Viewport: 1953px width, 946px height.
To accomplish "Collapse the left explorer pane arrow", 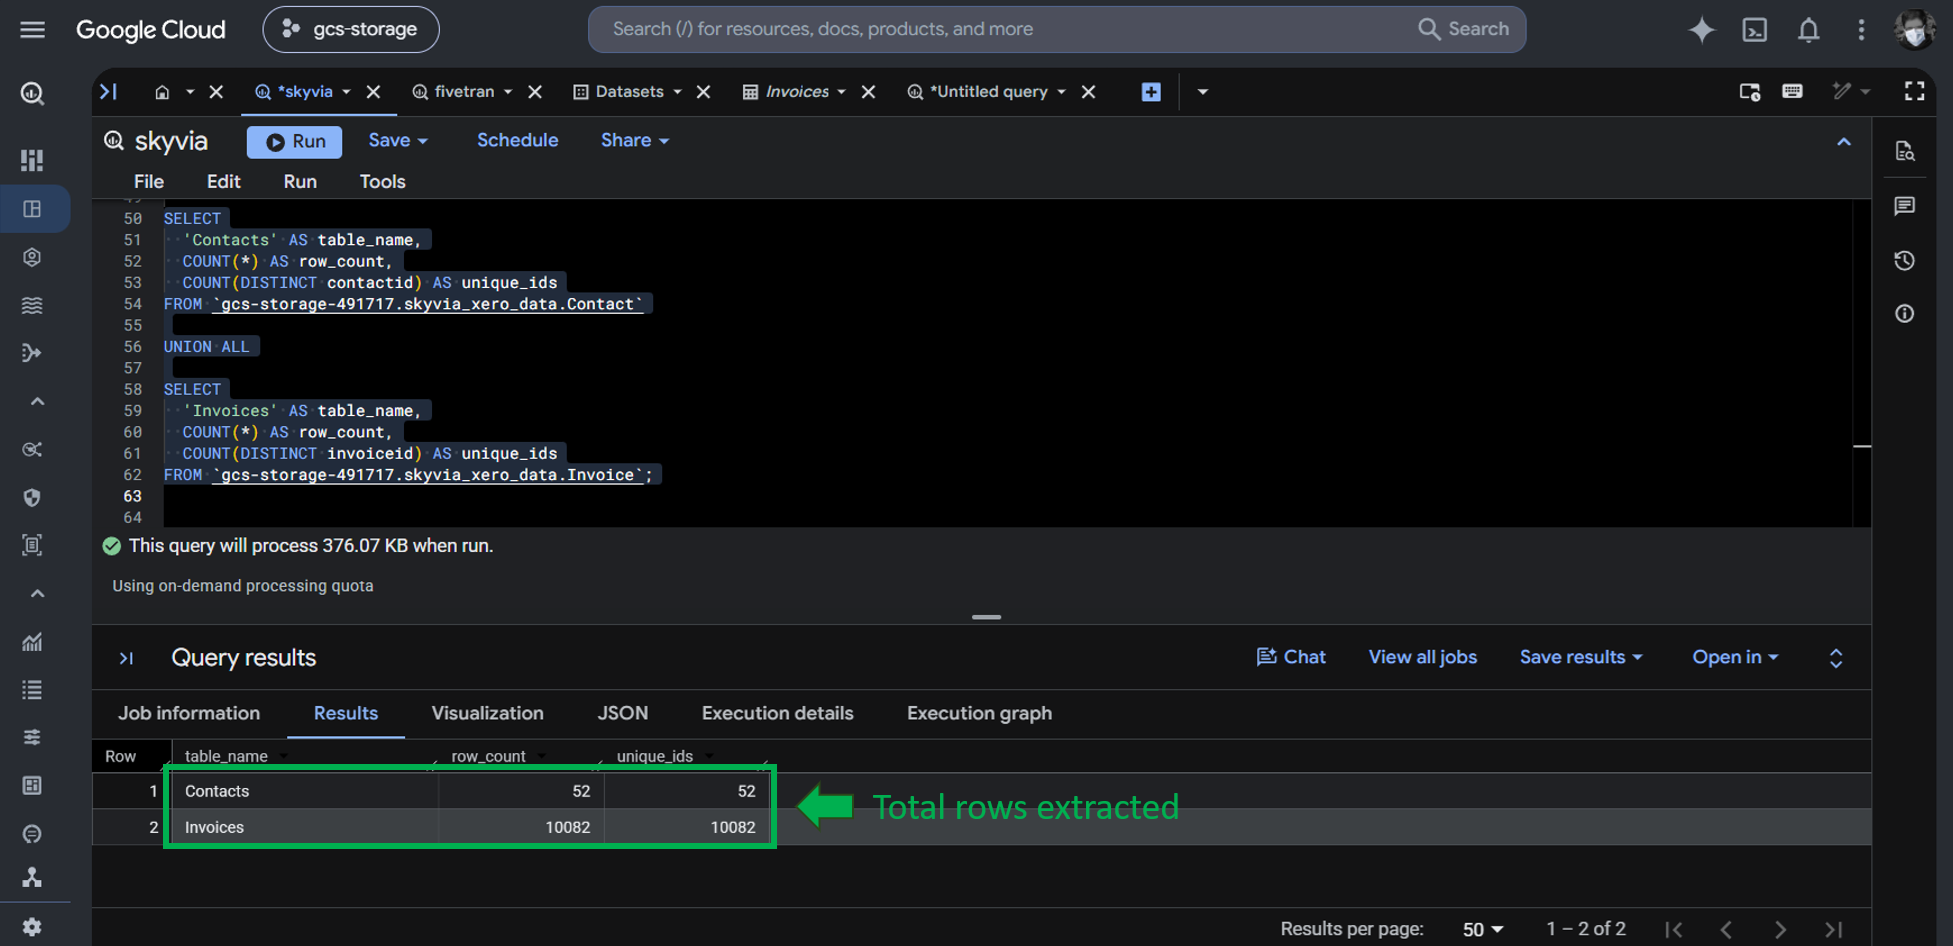I will [108, 92].
